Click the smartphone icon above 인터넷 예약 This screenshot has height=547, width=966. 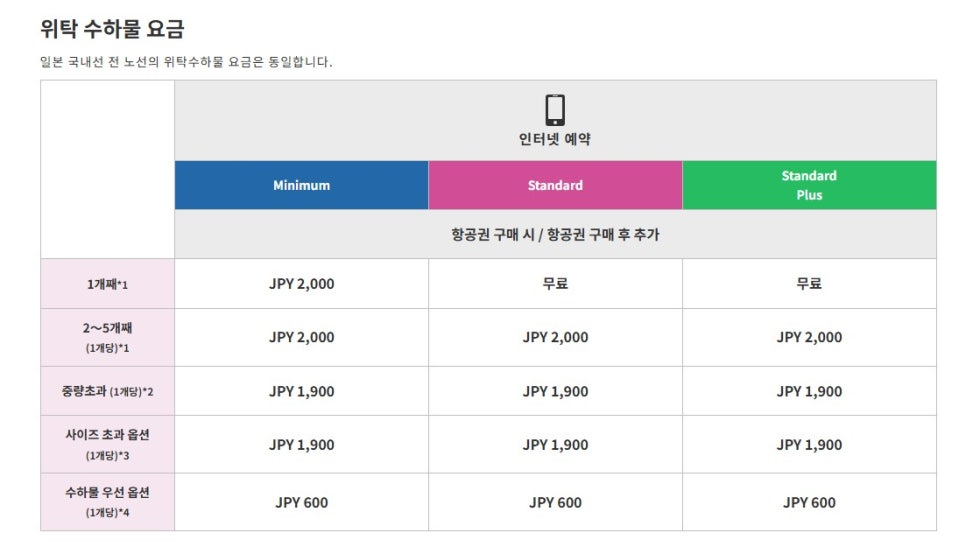(555, 110)
